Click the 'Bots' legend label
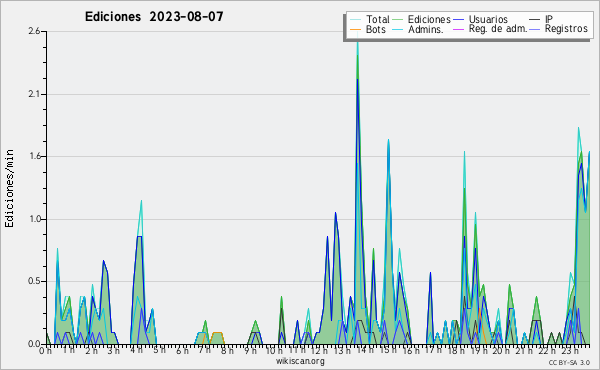Image resolution: width=600 pixels, height=370 pixels. (x=375, y=29)
